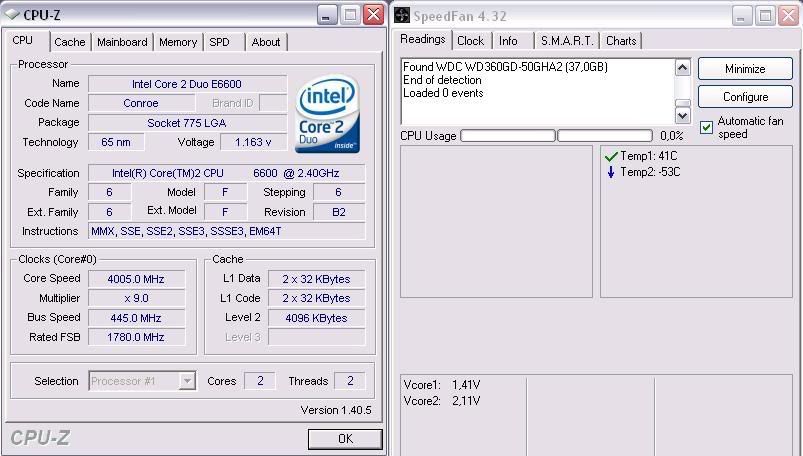Click the Found WDC WD360GD log line

[x=505, y=67]
